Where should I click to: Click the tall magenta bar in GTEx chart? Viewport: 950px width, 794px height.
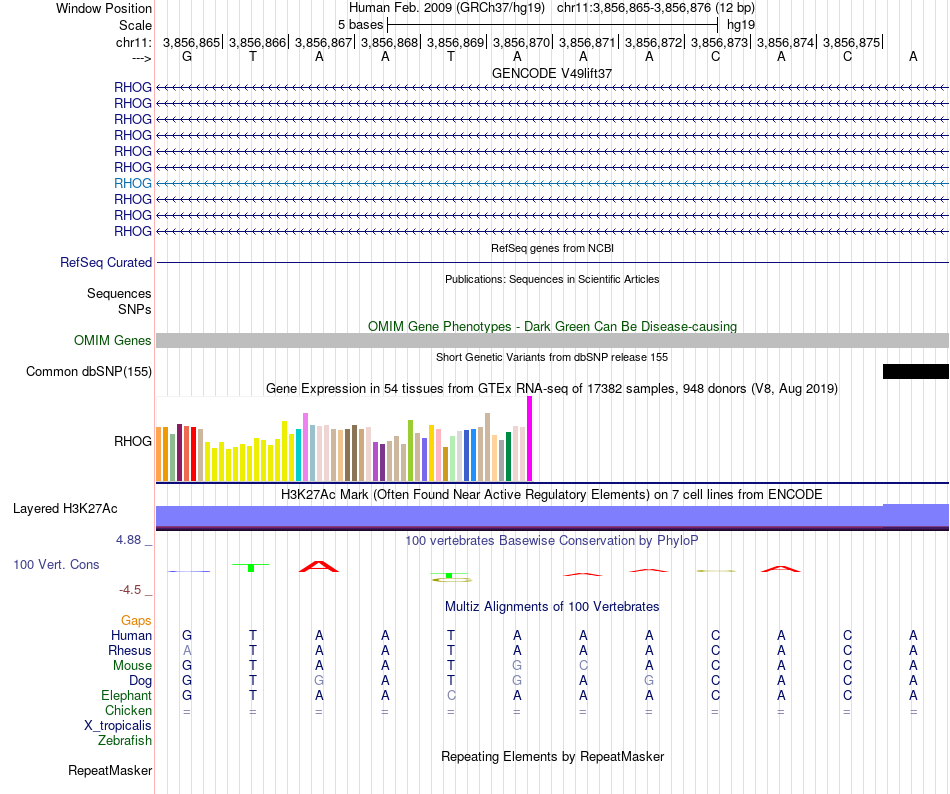click(530, 438)
